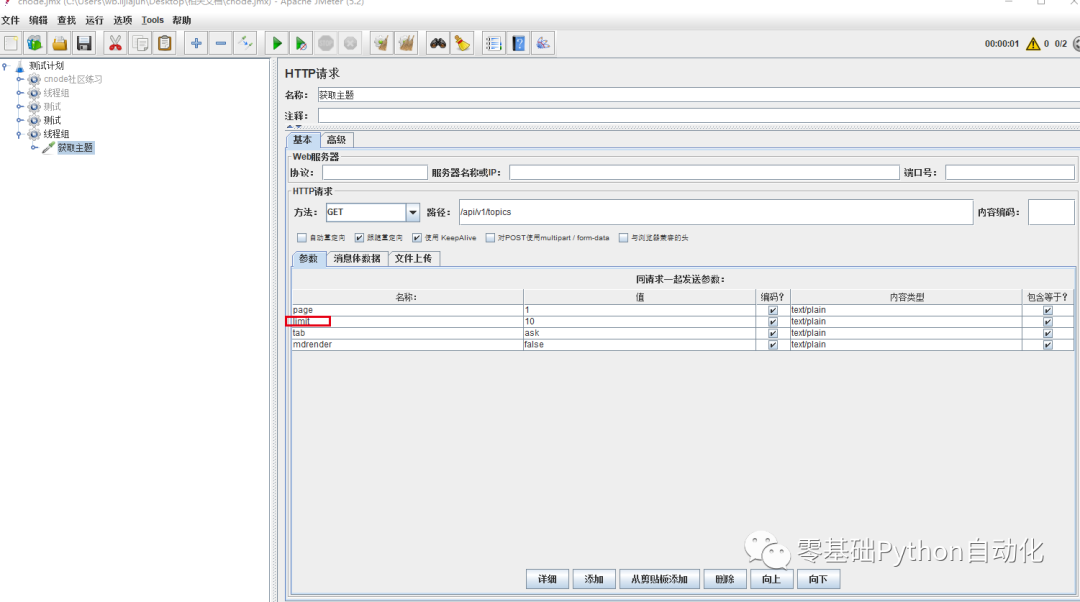Switch to the 文件上传 tab
1080x602 pixels.
coord(413,258)
